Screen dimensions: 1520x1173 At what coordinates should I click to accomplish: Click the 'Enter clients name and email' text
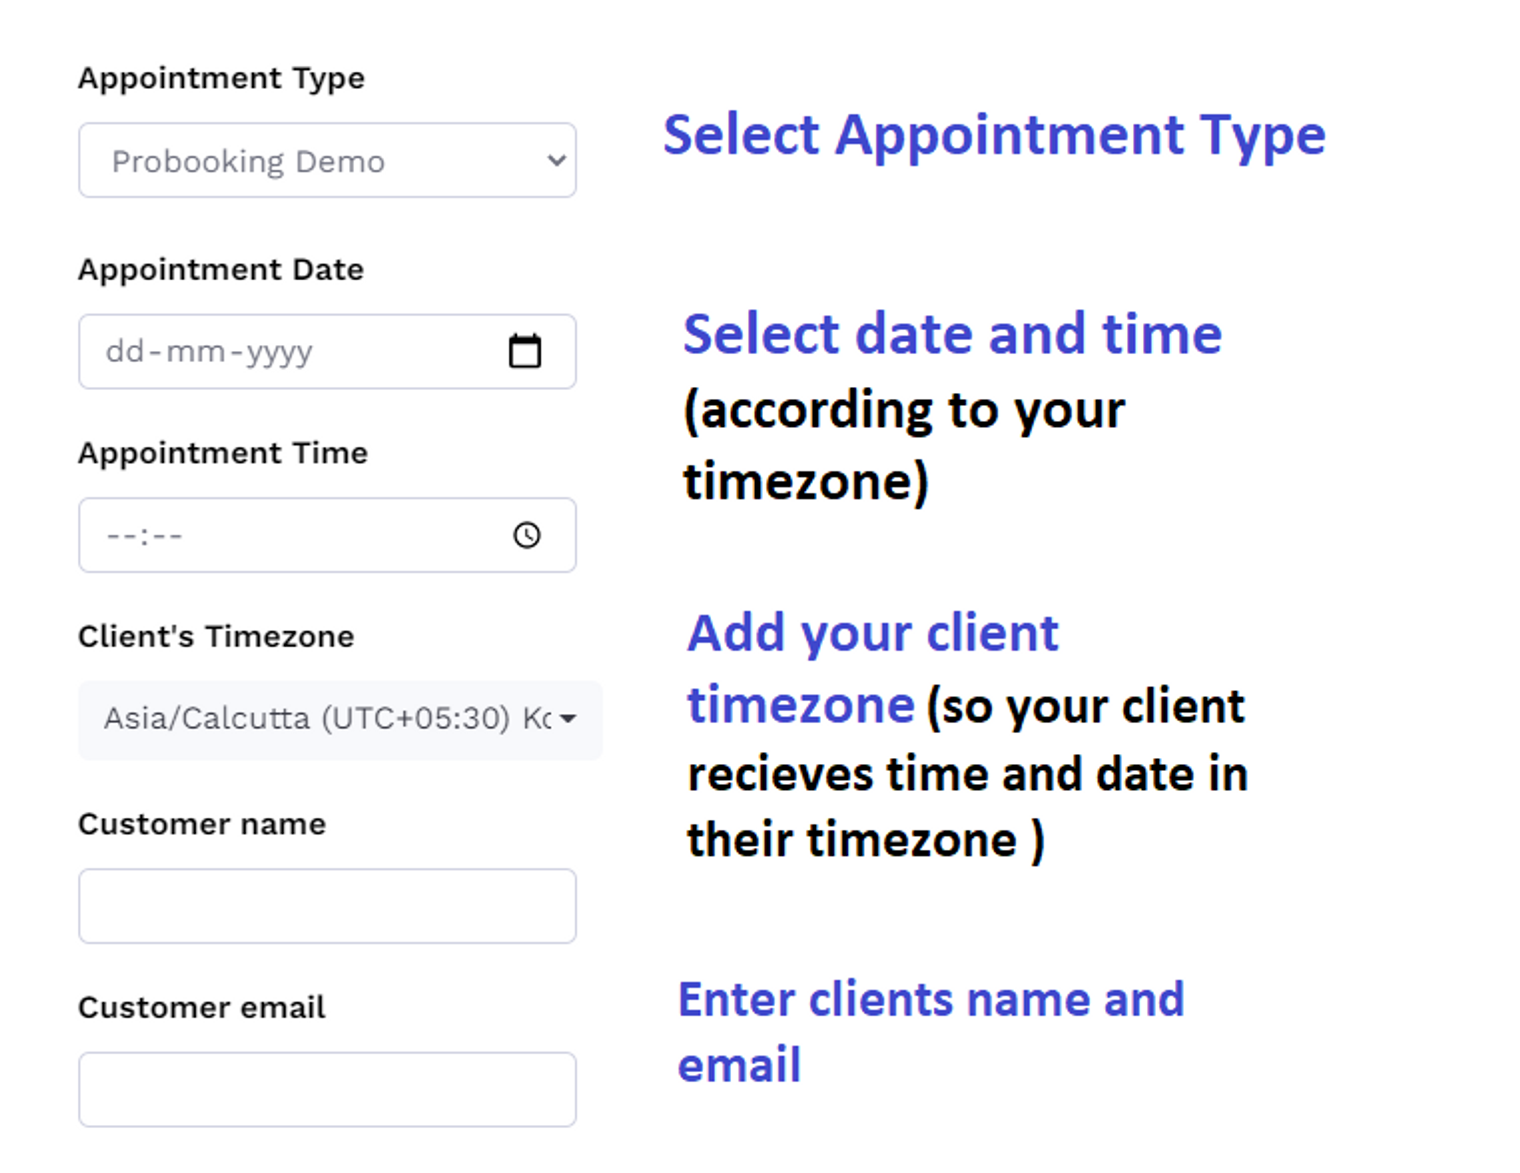(931, 1032)
